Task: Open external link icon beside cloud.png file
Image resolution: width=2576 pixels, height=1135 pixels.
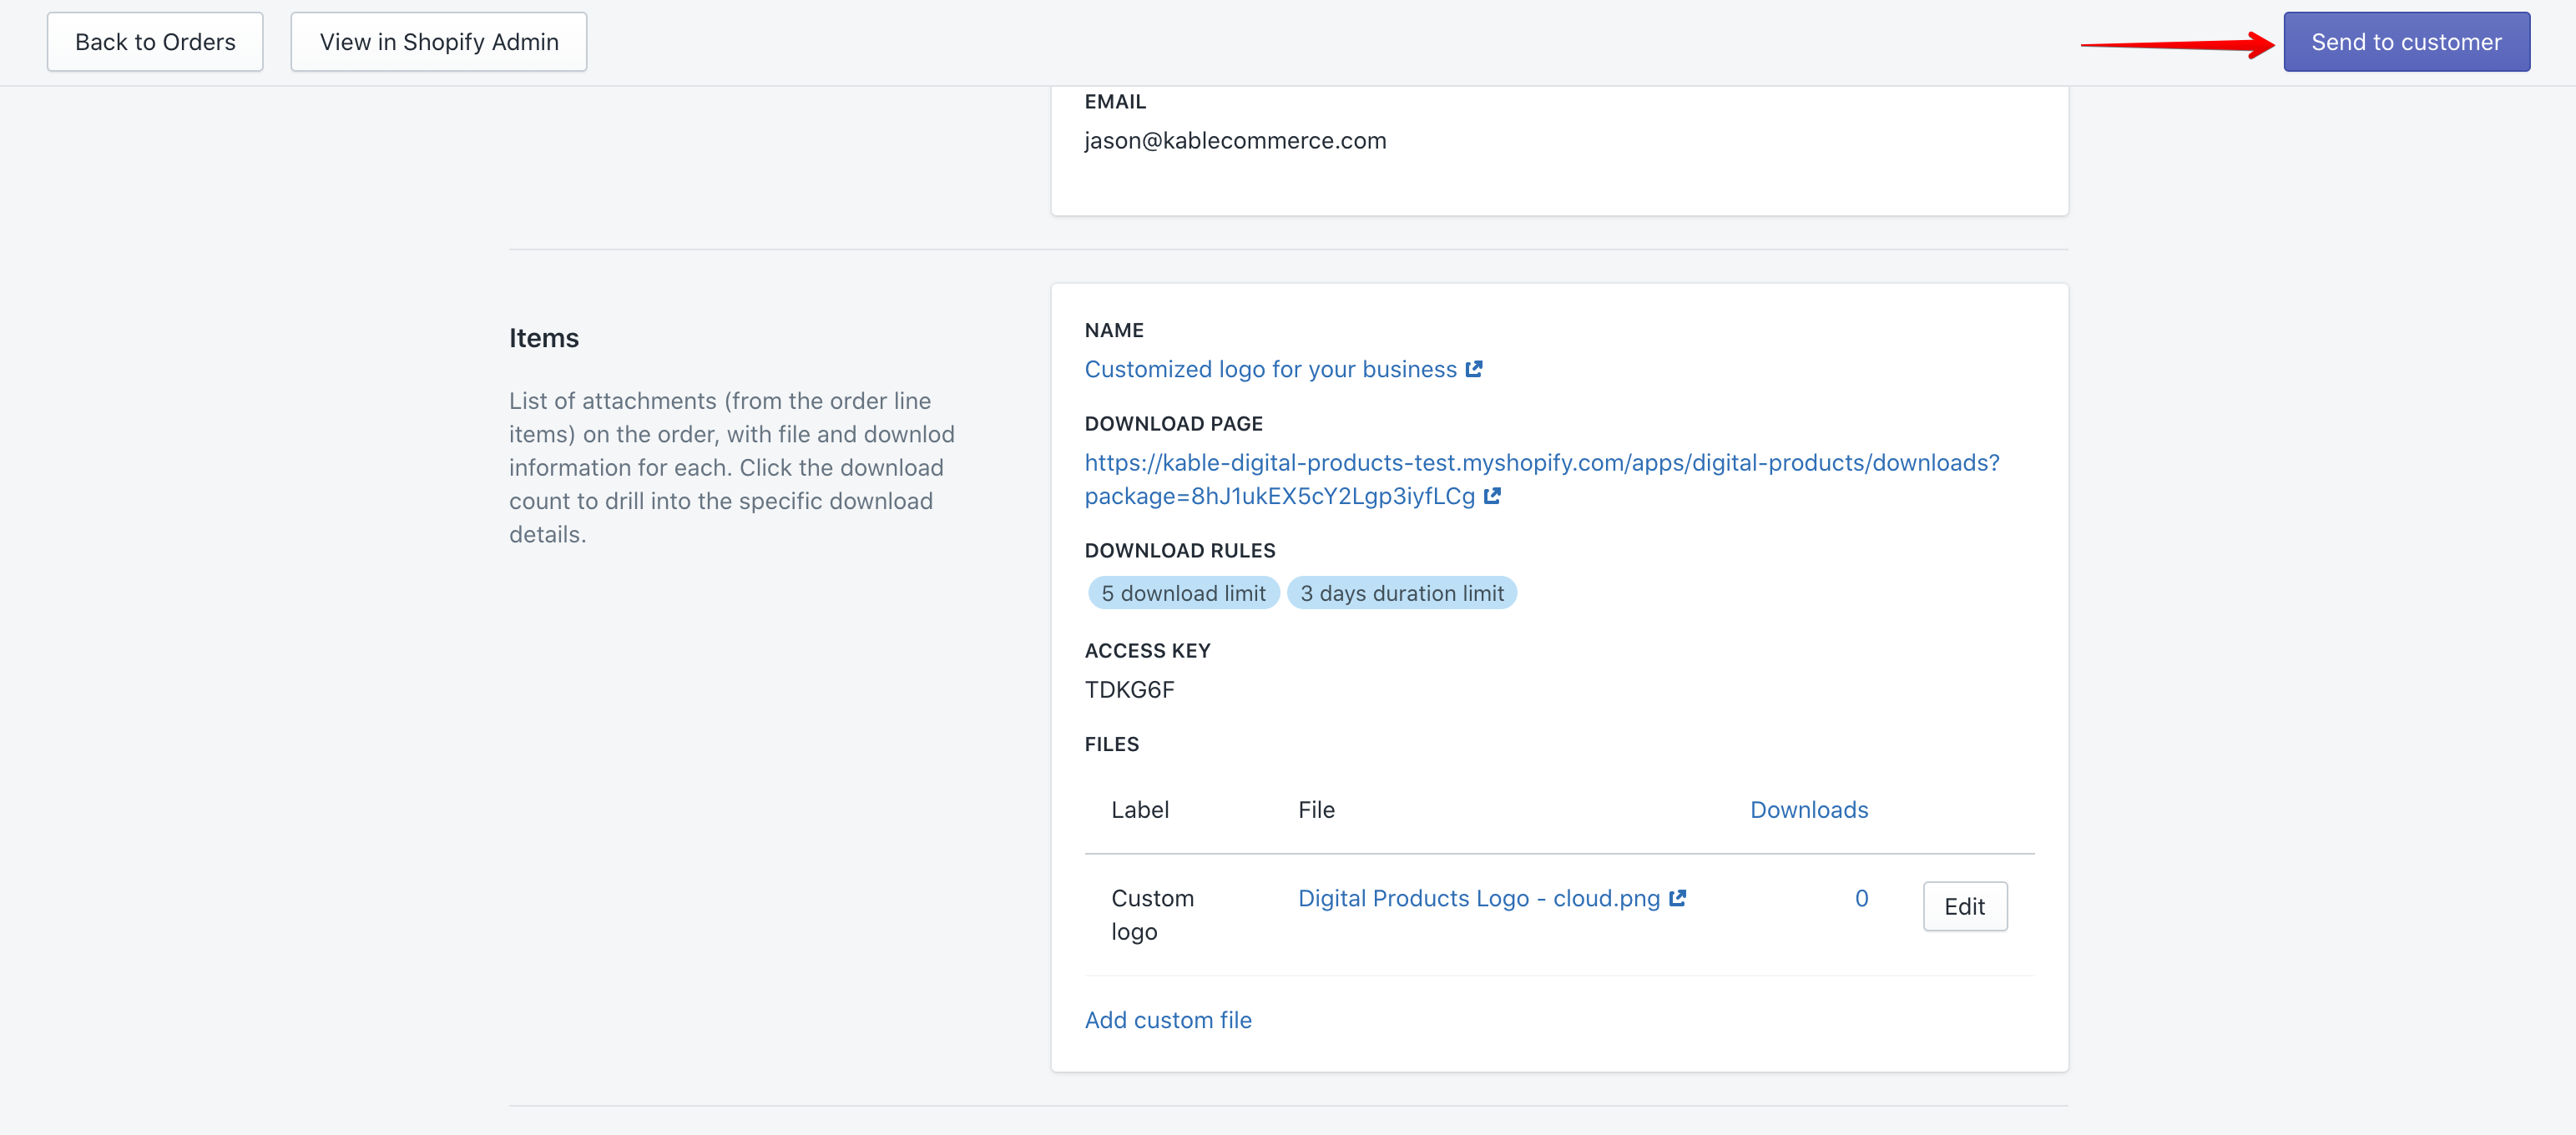Action: (x=1678, y=898)
